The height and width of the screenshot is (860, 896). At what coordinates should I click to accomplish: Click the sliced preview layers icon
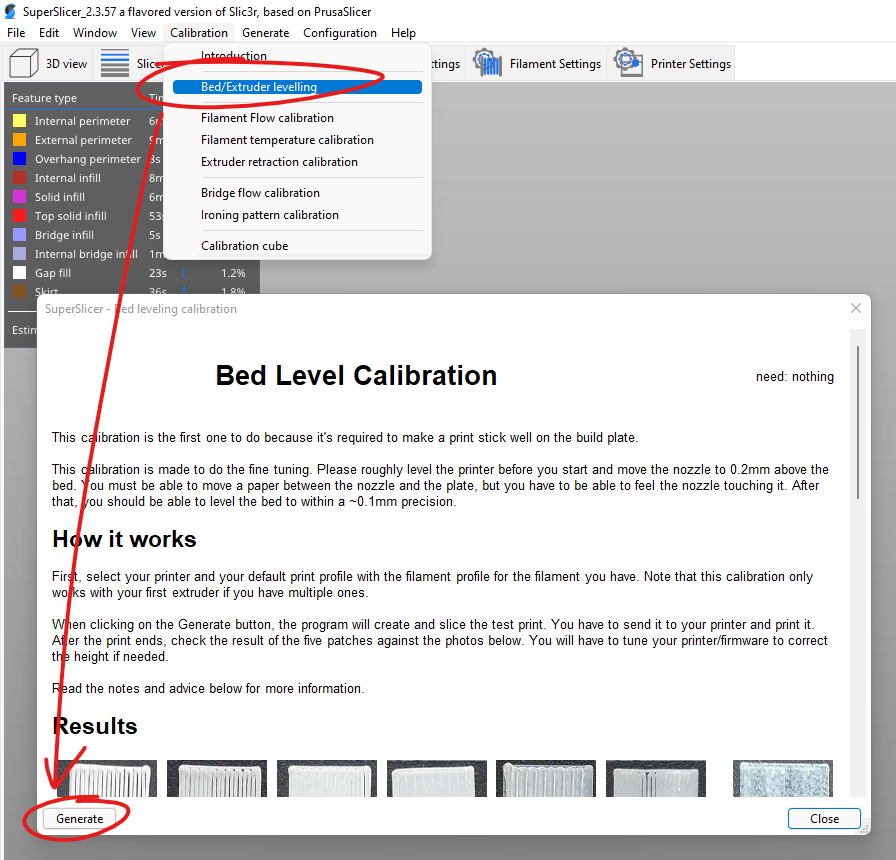(115, 63)
